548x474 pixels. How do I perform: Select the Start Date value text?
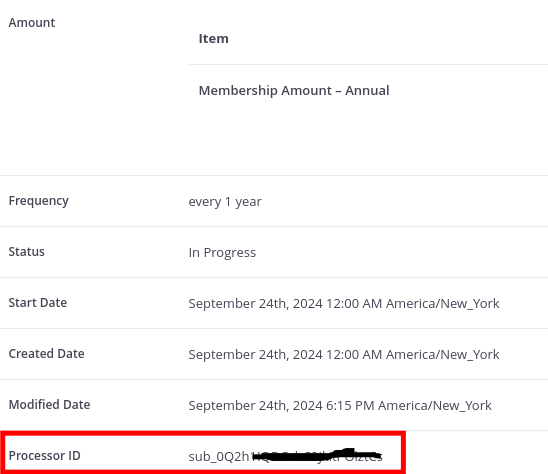point(344,303)
